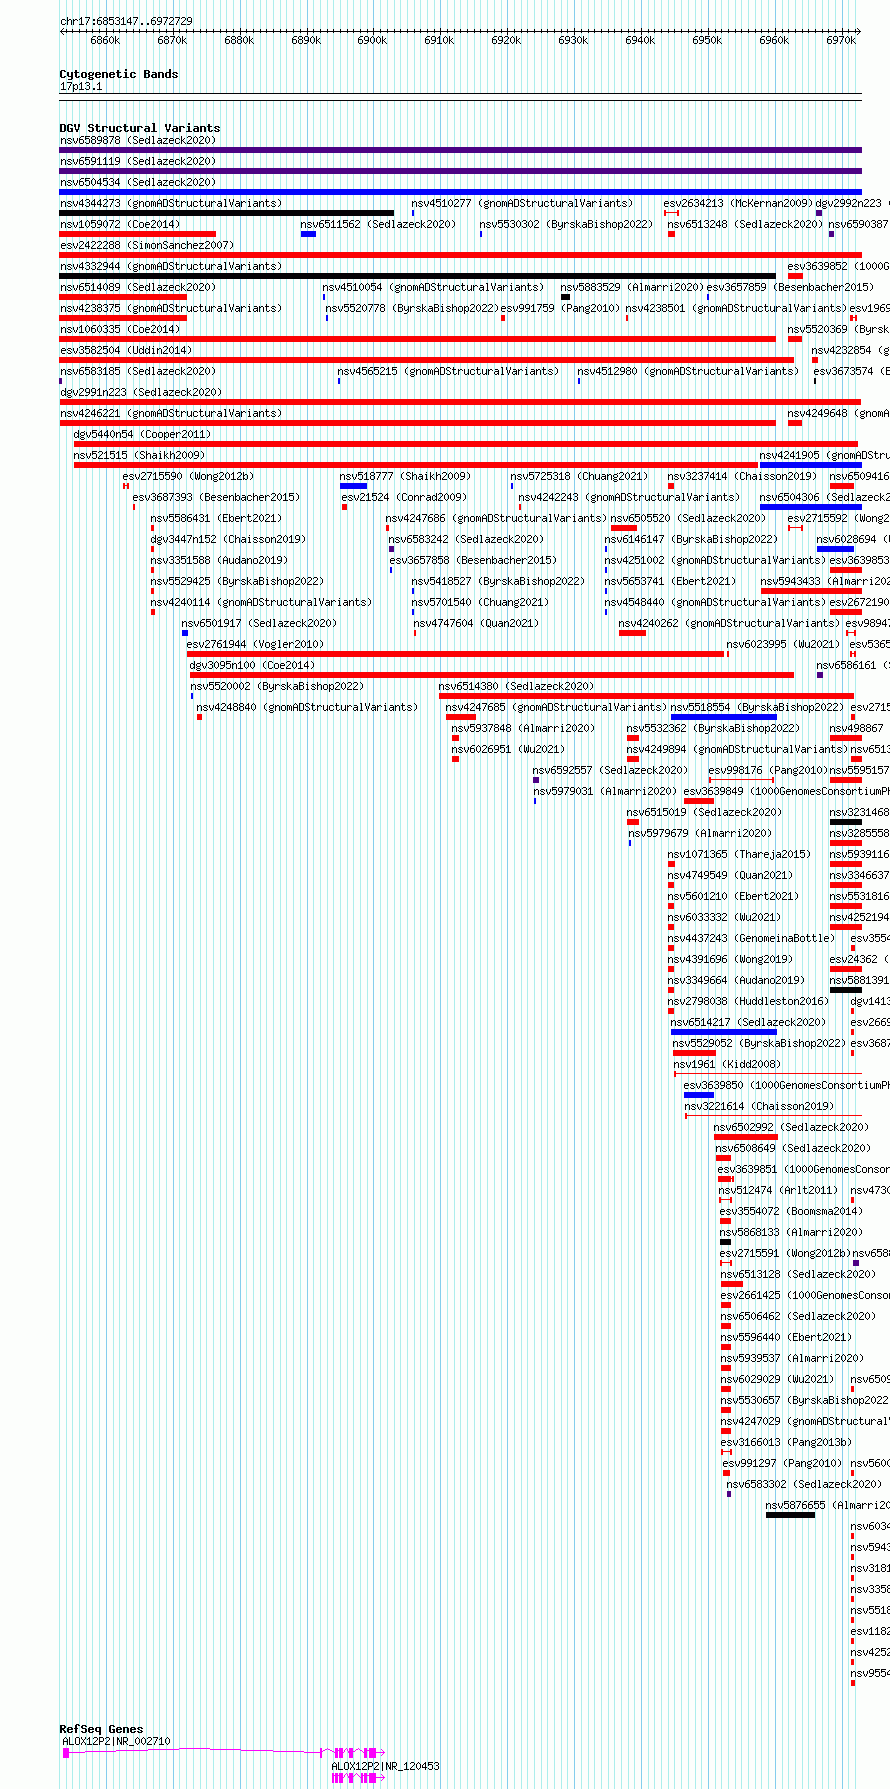Viewport: 890px width, 1789px height.
Task: Click nsv2798038 (Huddleston2016) label
Action: click(x=749, y=1001)
